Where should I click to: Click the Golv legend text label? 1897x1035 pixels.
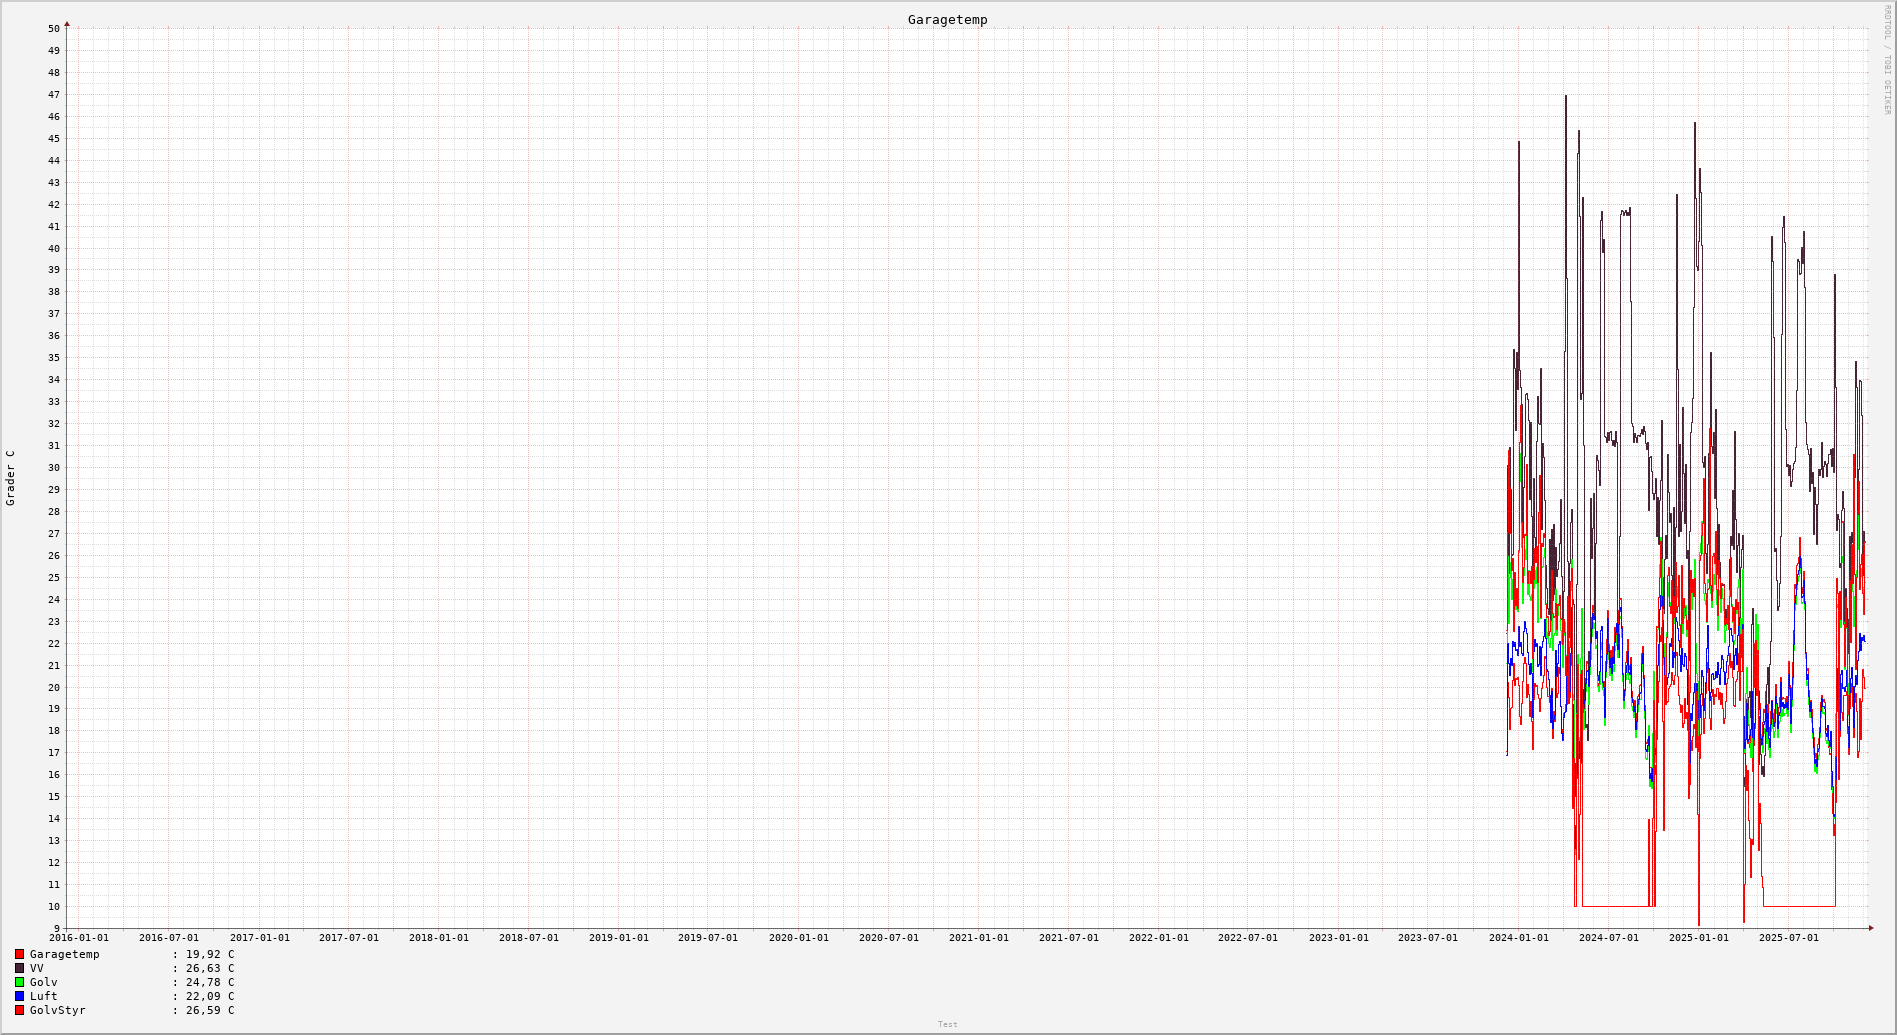coord(44,983)
